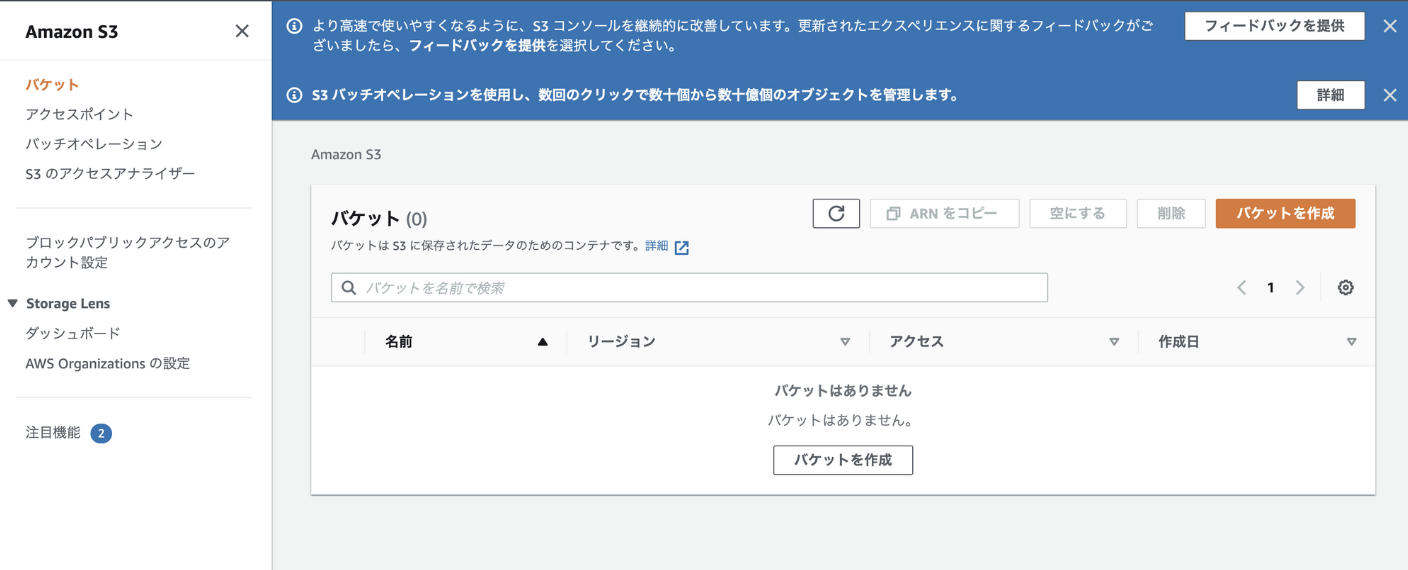Sort buckets by 名前 ascending arrow
The width and height of the screenshot is (1408, 570).
pyautogui.click(x=542, y=342)
